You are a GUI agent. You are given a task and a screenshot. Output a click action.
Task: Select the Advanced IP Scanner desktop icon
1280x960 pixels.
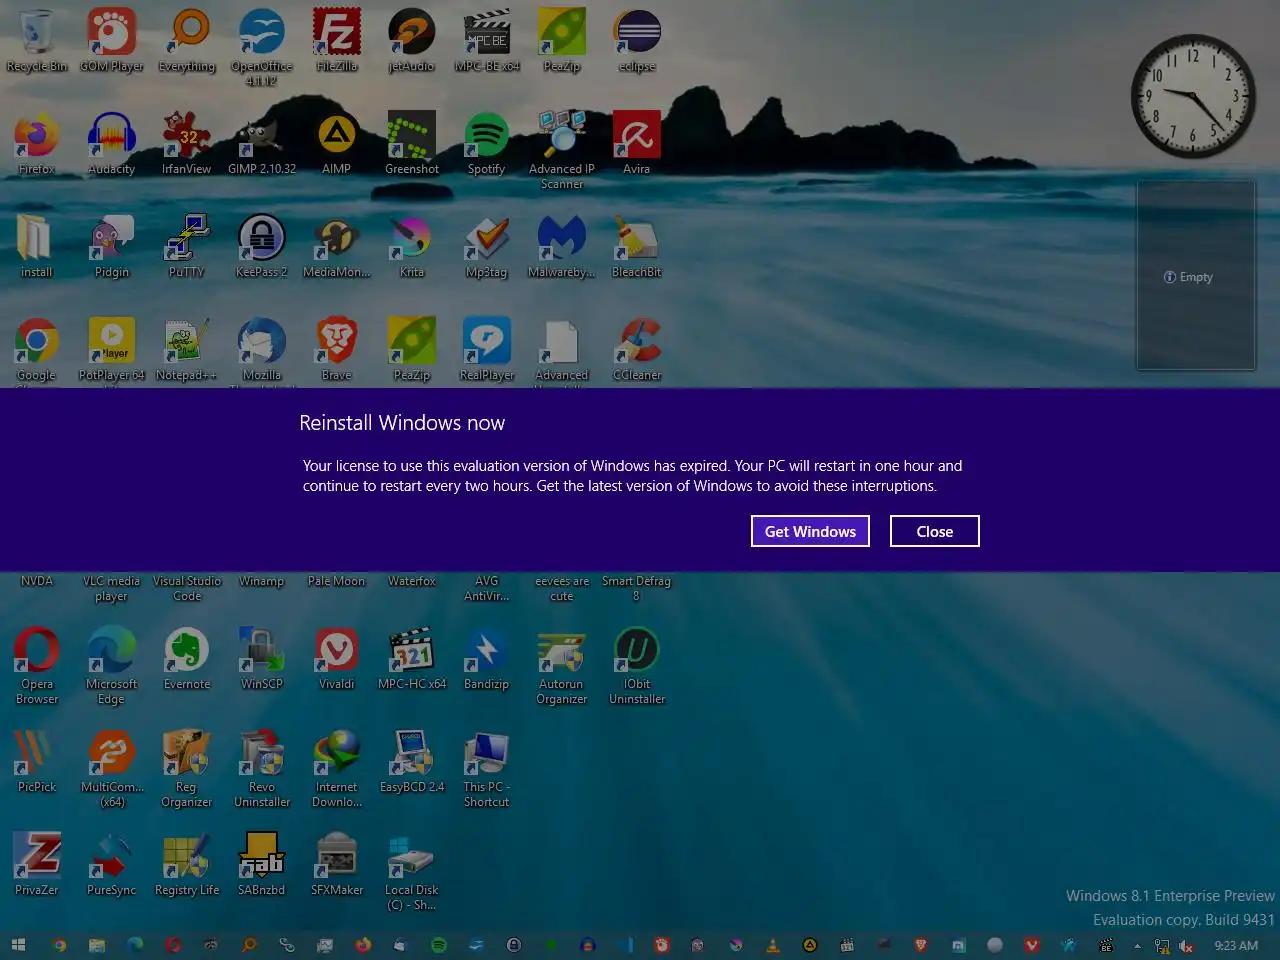pyautogui.click(x=562, y=150)
